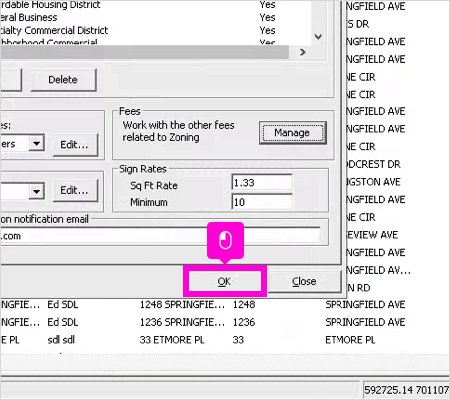Viewport: 450px width, 400px height.
Task: Click the Minimum sign rate field
Action: [x=262, y=202]
